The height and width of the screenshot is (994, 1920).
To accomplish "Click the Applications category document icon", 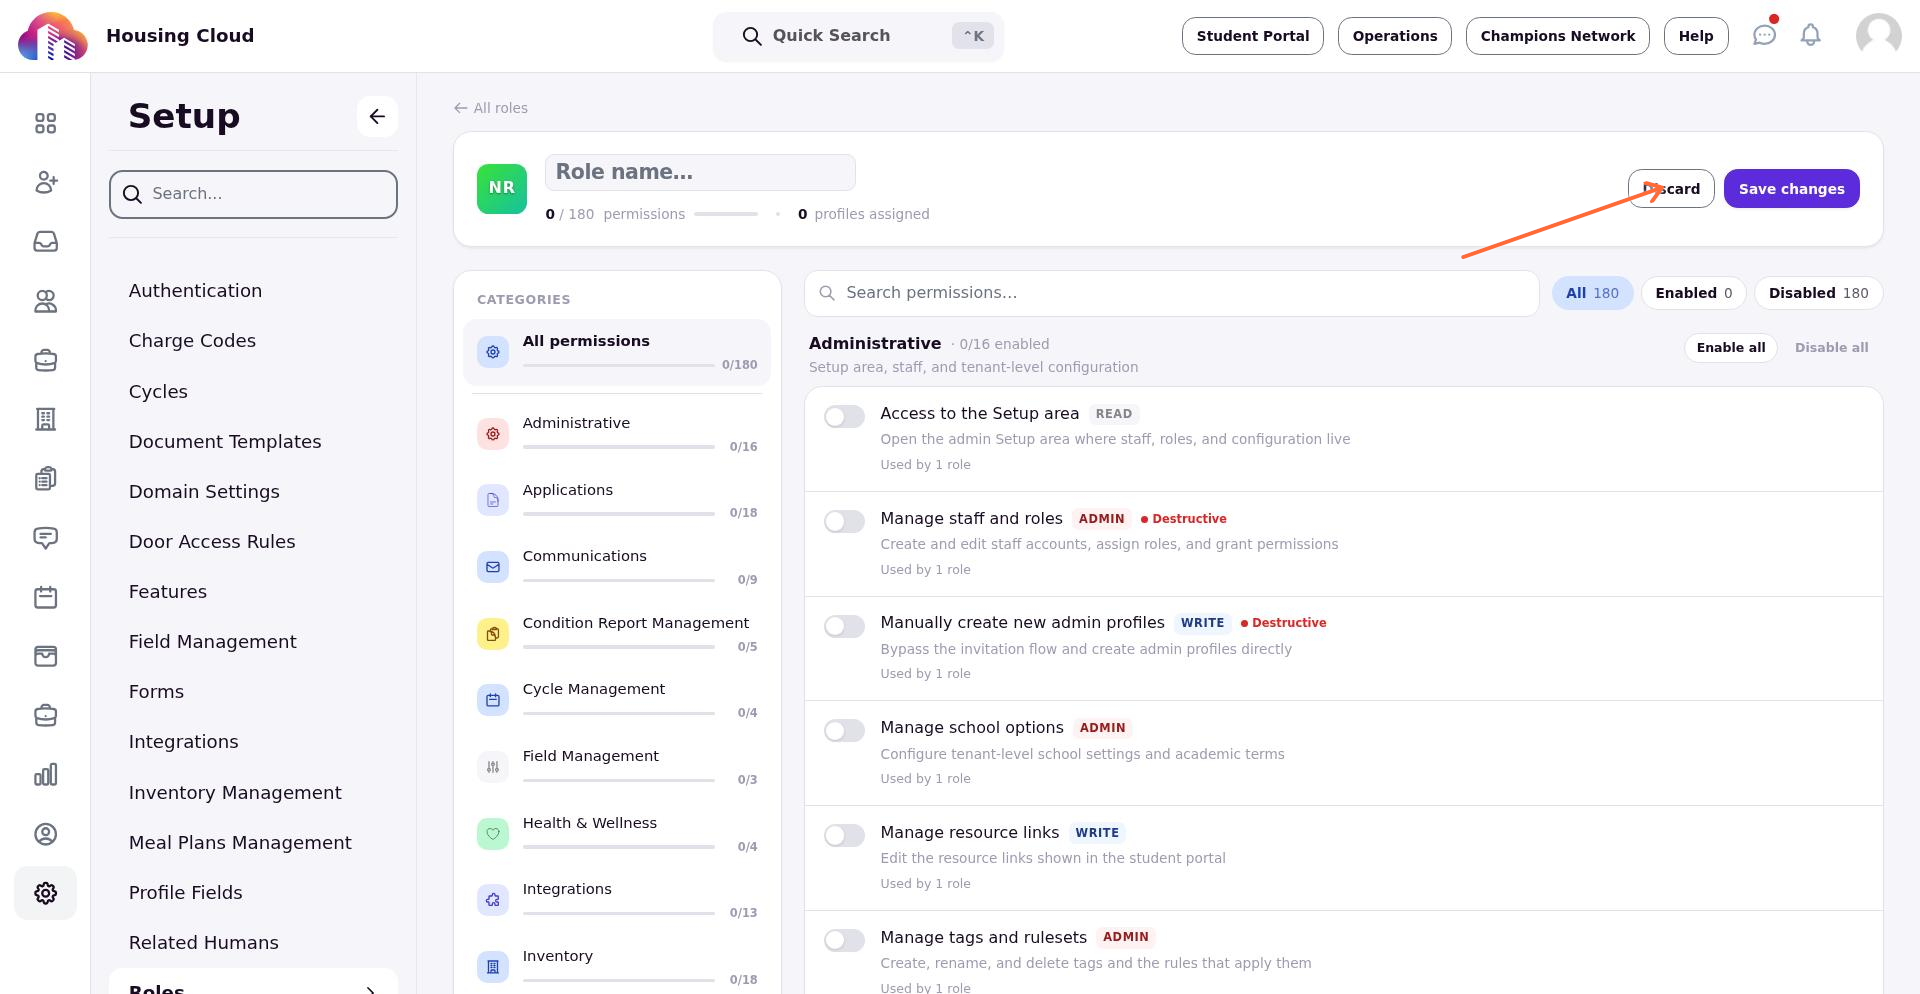I will coord(493,500).
